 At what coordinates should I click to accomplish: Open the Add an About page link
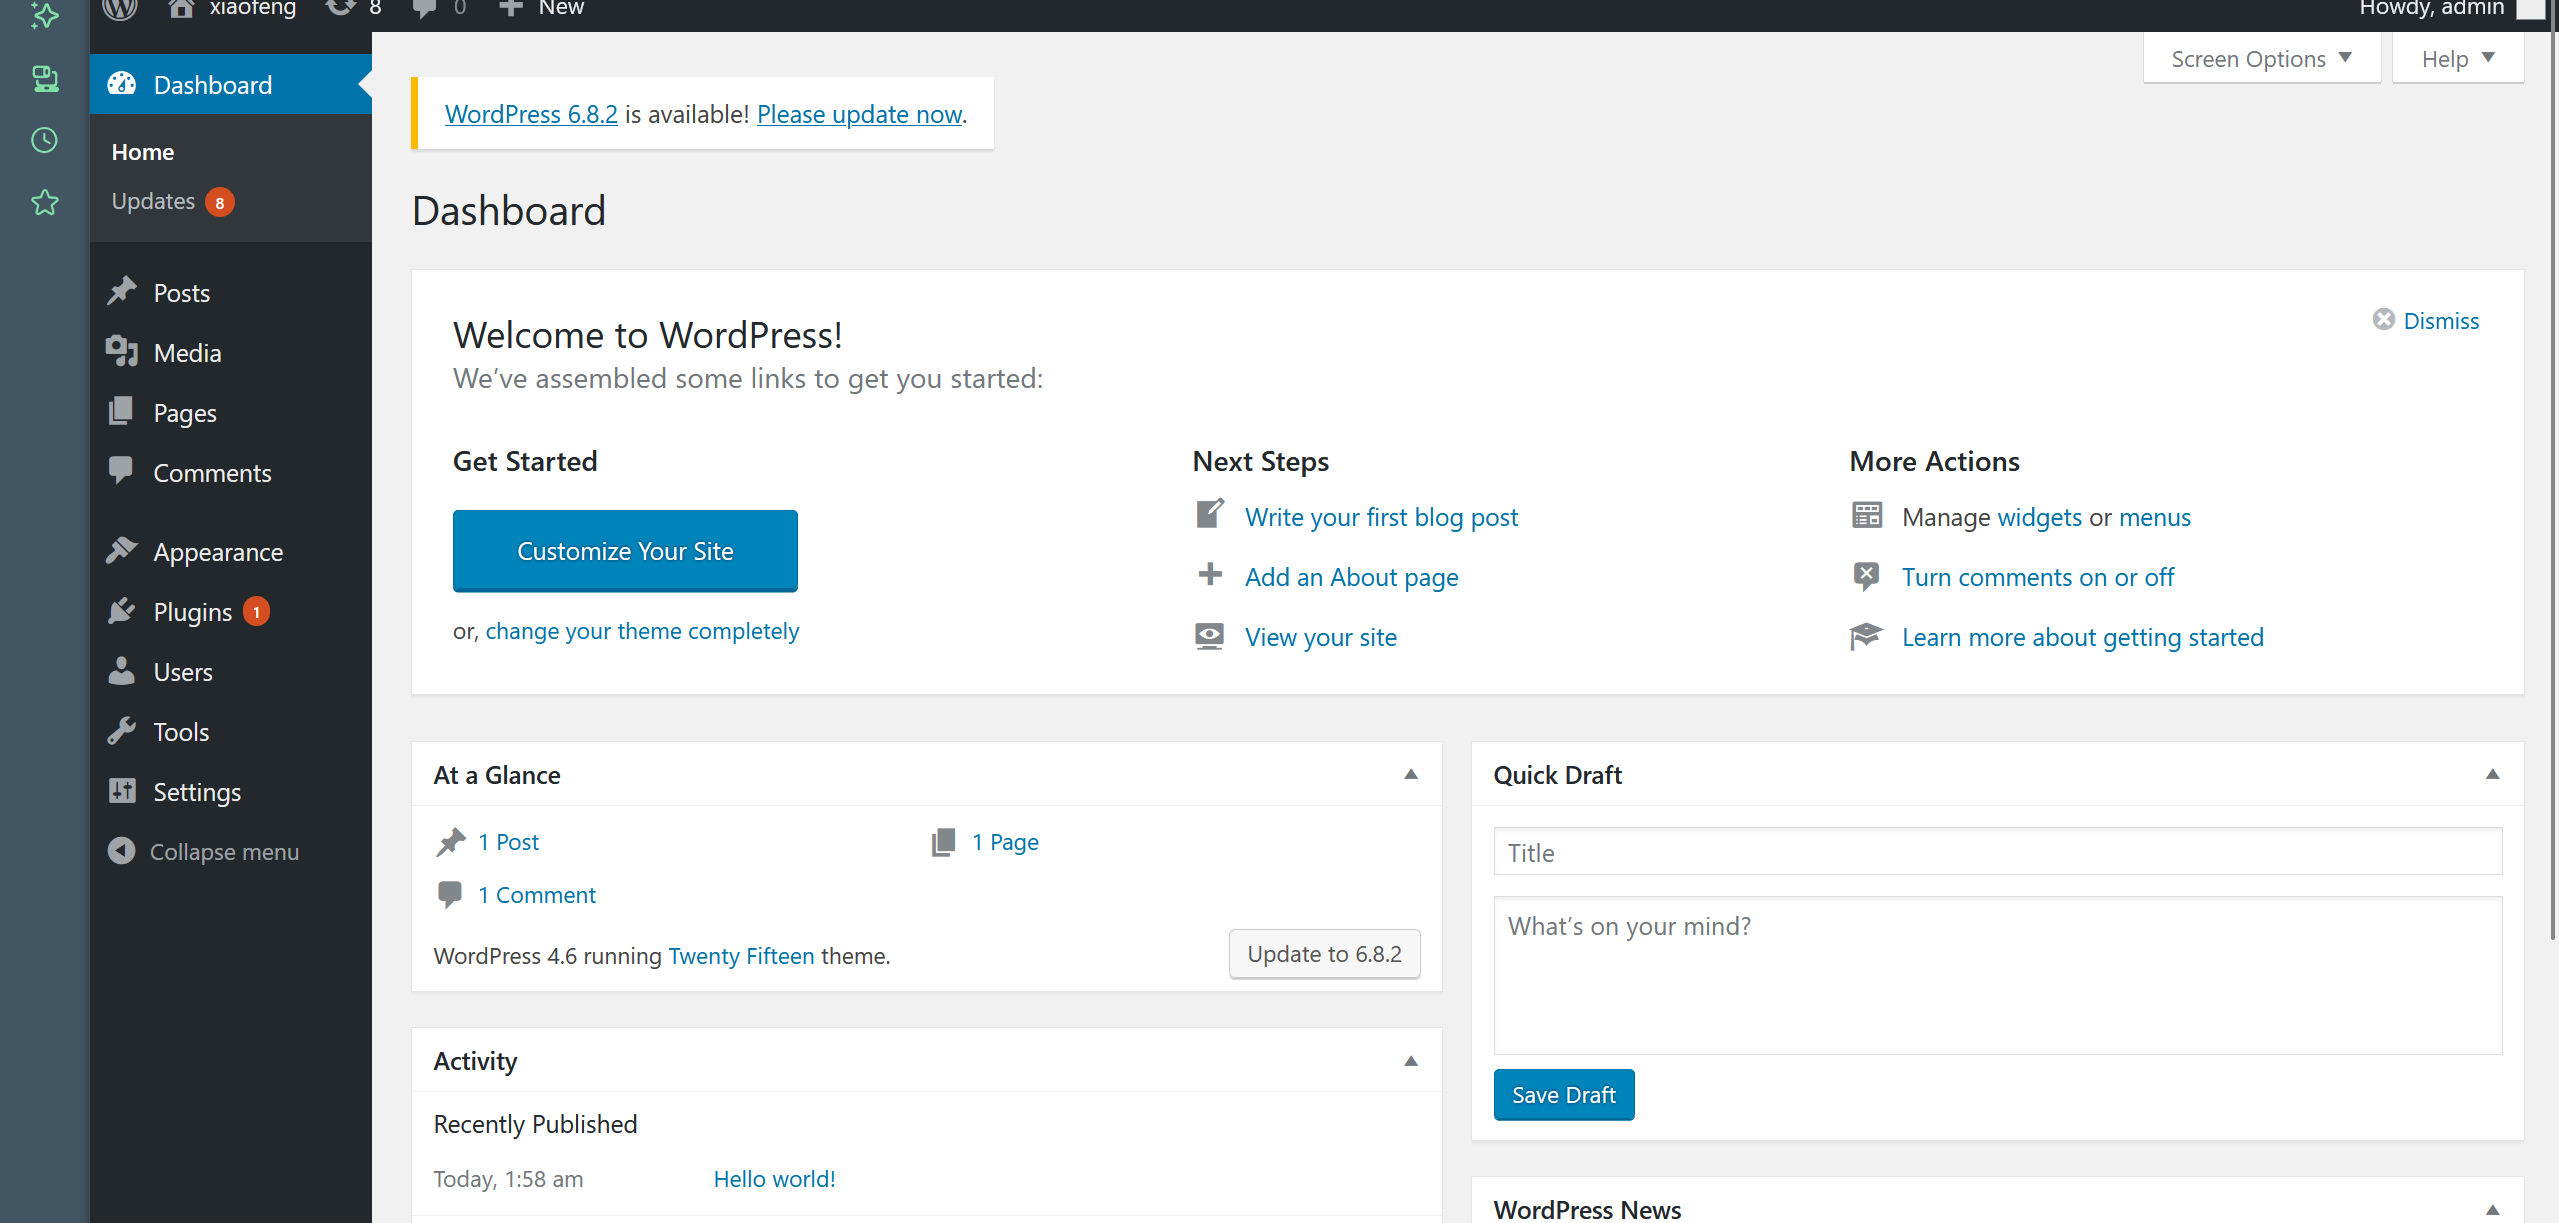[x=1351, y=577]
